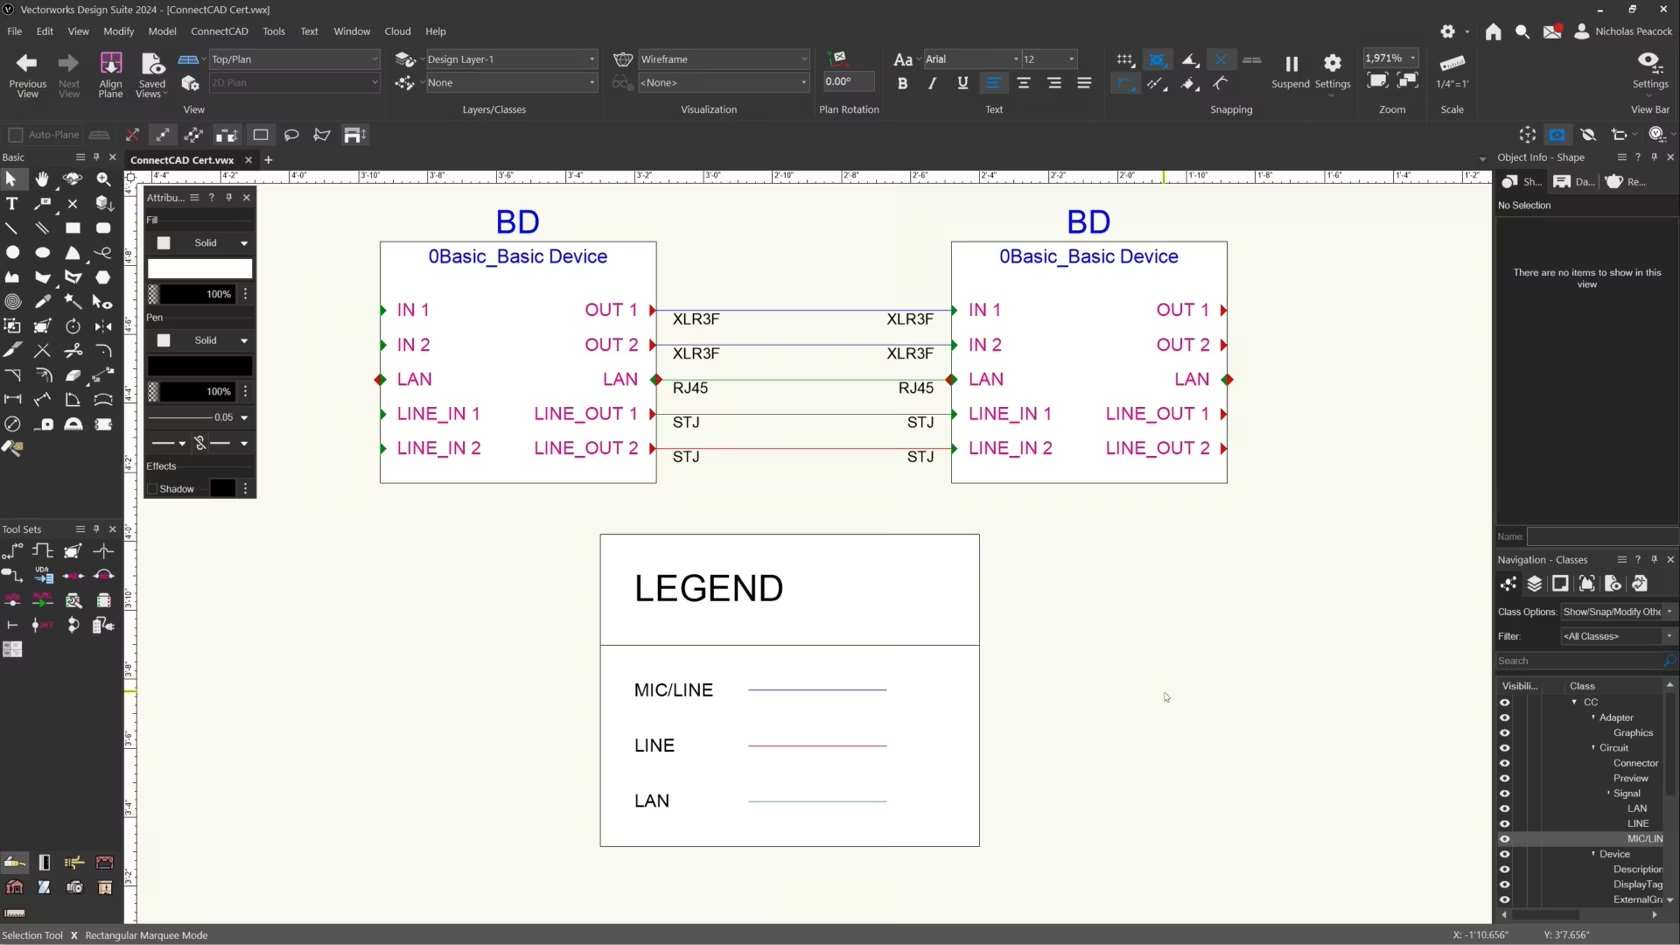The image size is (1680, 945).
Task: Toggle visibility of the Adapter class
Action: (x=1504, y=717)
